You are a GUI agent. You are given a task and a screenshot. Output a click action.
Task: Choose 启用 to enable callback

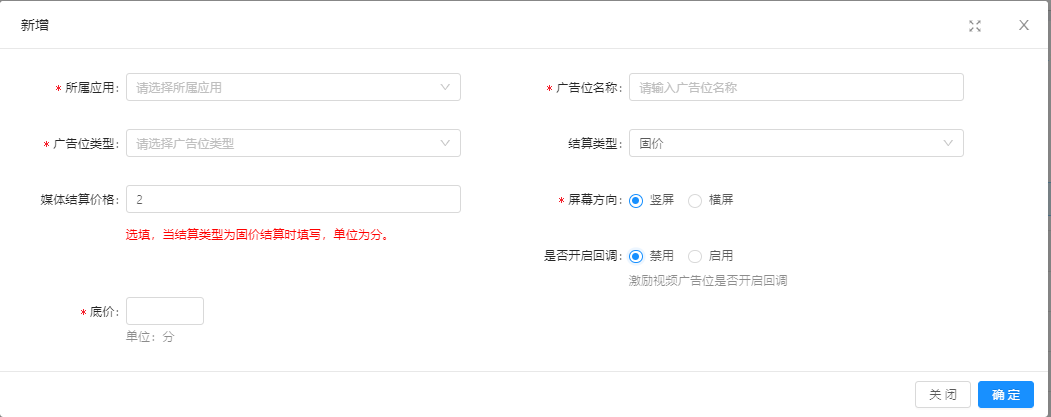pyautogui.click(x=695, y=256)
